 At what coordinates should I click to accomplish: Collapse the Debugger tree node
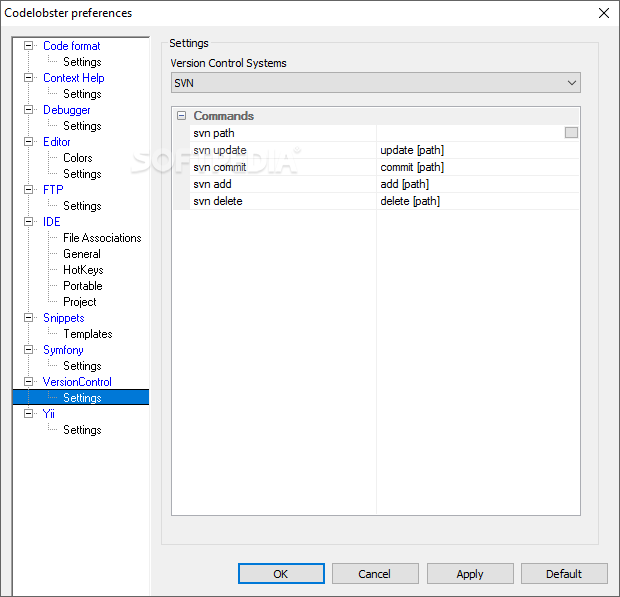coord(28,110)
